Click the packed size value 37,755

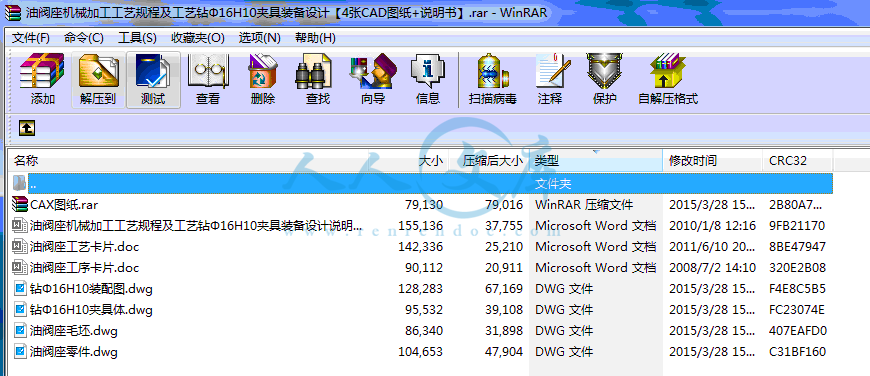coord(503,226)
